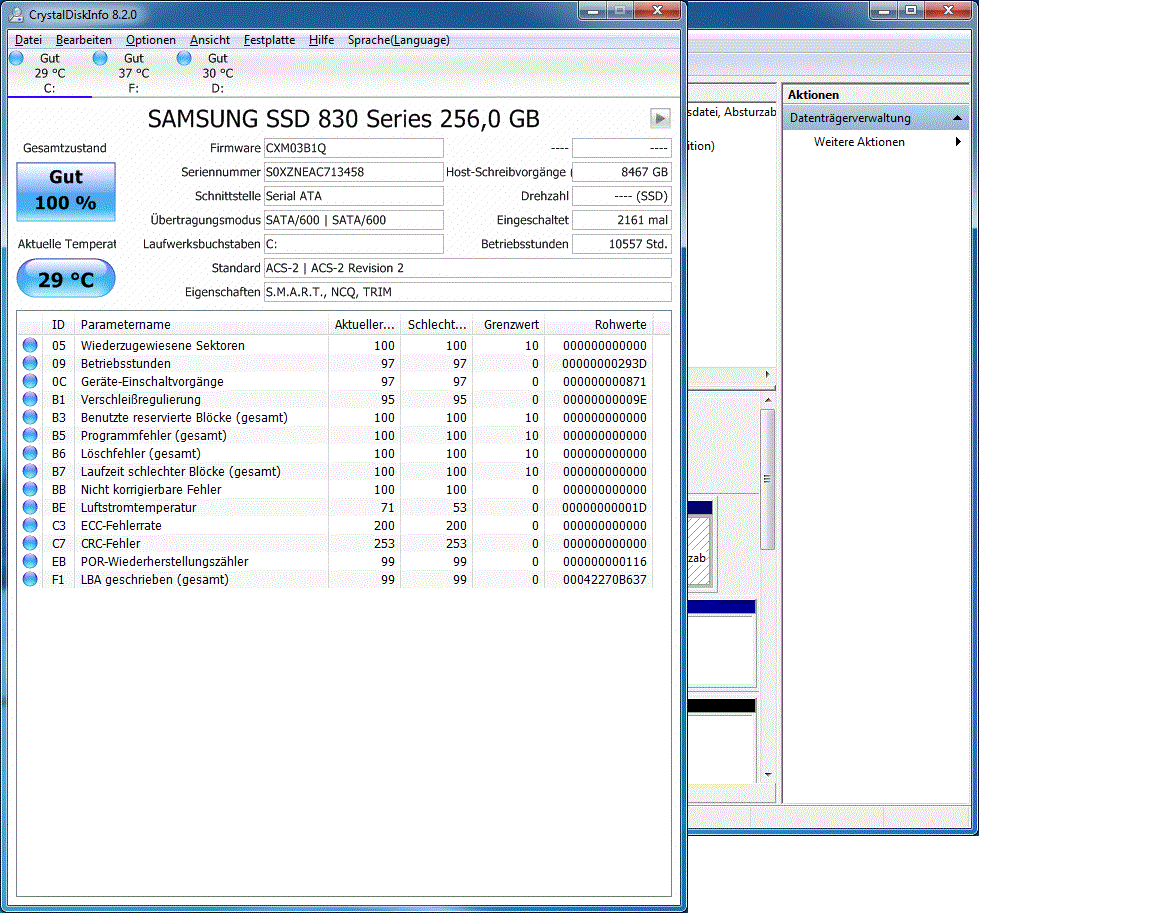Click status icon for Wiederzugewiesene Sektoren row
Image resolution: width=1152 pixels, height=913 pixels.
coord(30,345)
